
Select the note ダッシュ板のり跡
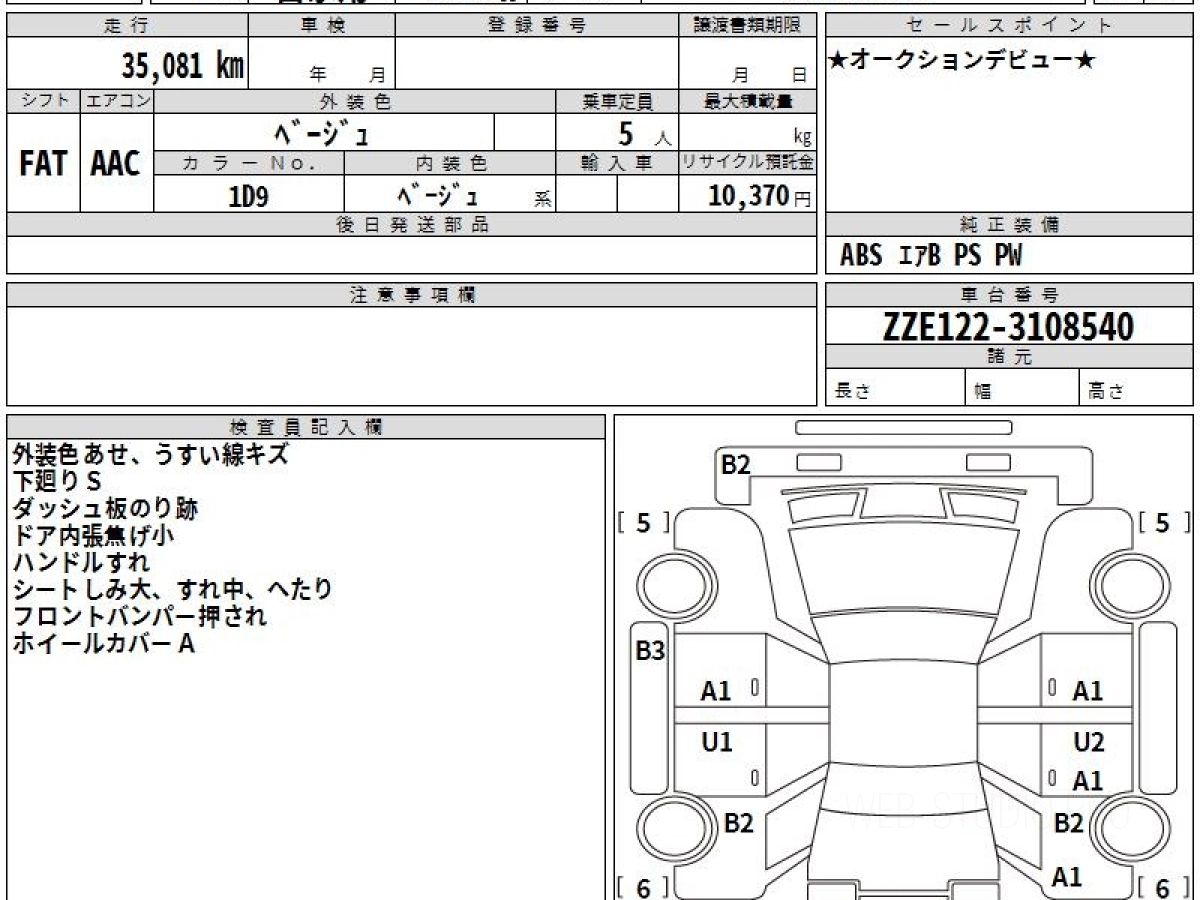click(105, 509)
